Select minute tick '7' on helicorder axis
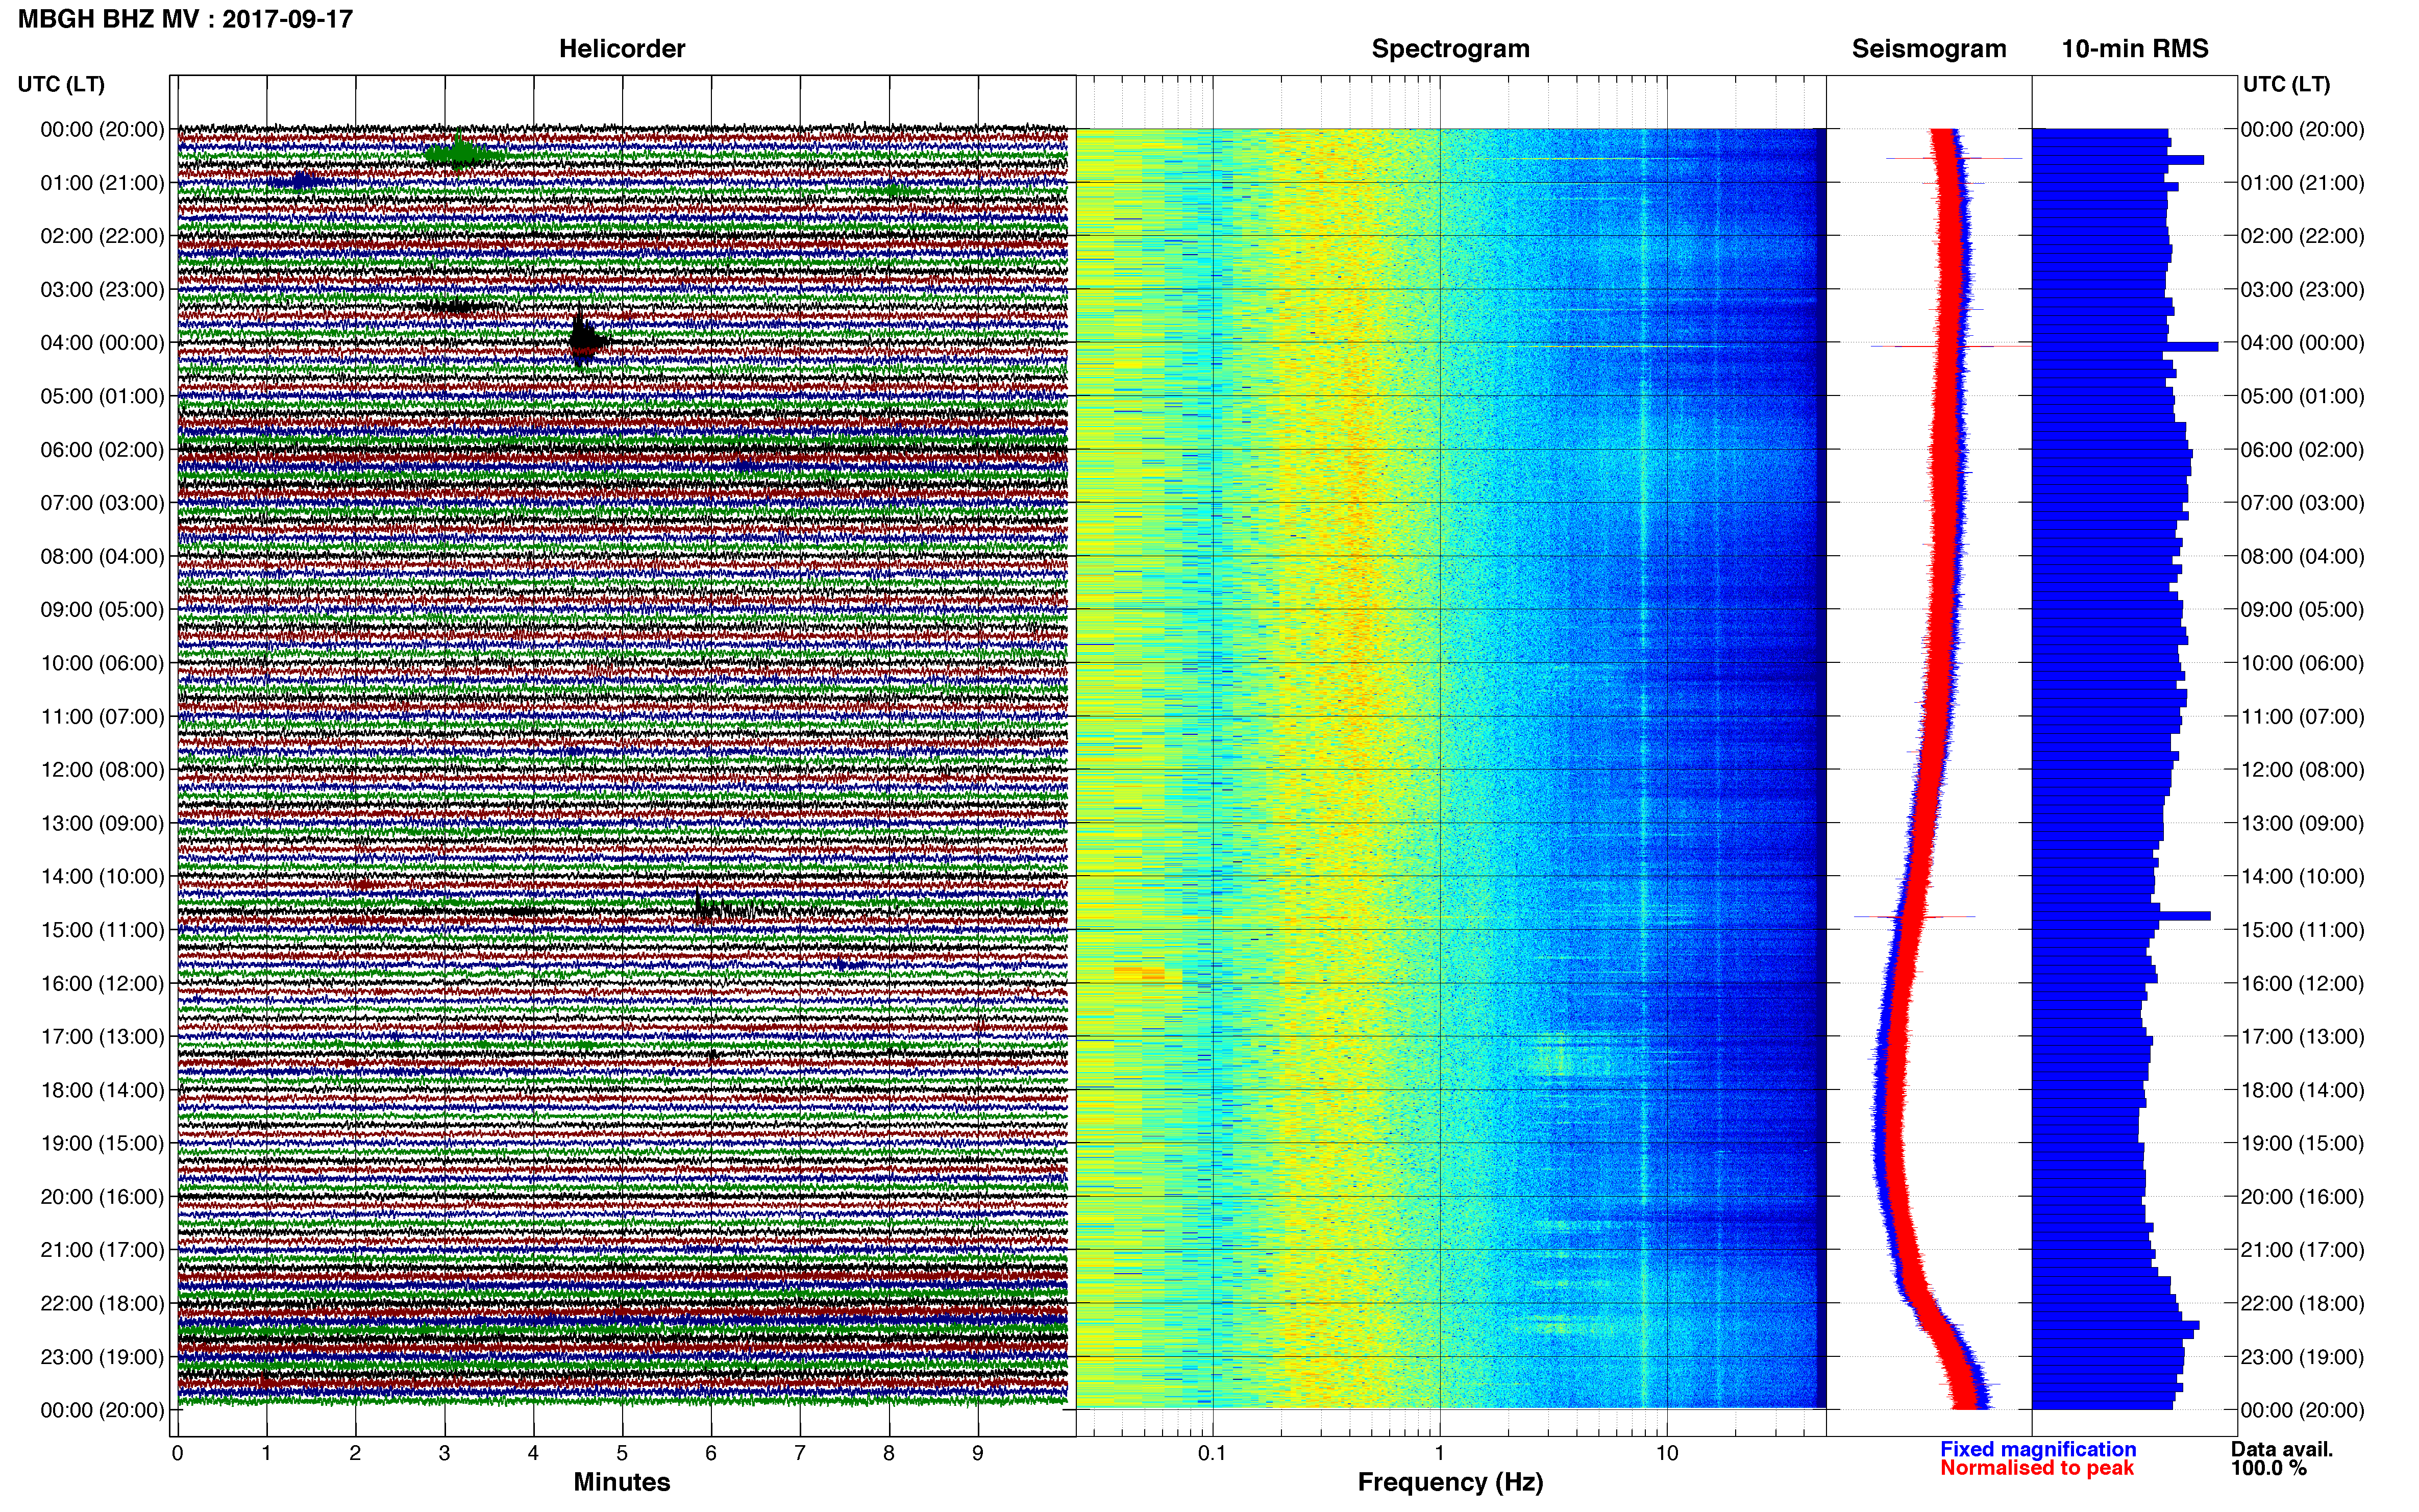Viewport: 2419px width, 1512px height. pos(800,1453)
